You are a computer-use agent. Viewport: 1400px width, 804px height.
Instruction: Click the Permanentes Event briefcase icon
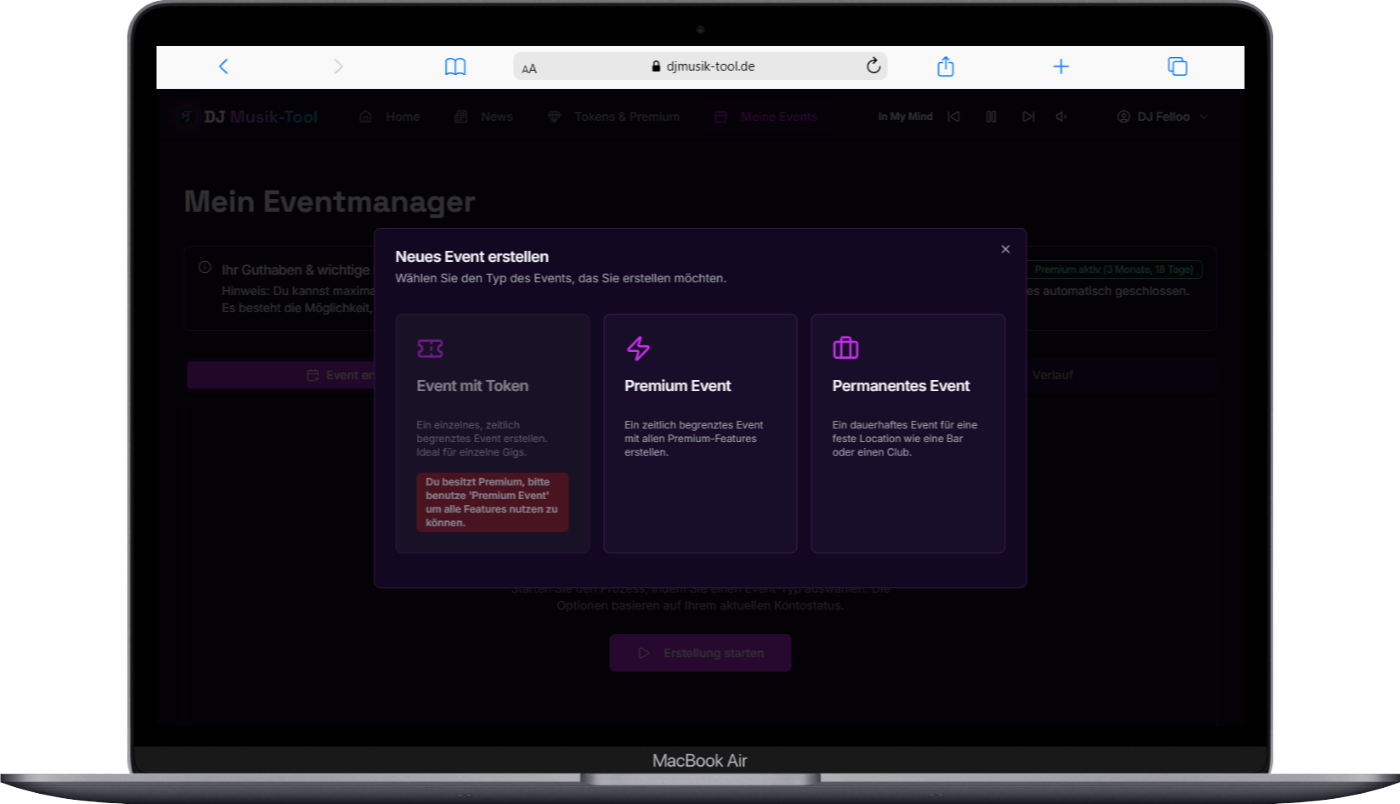coord(846,349)
